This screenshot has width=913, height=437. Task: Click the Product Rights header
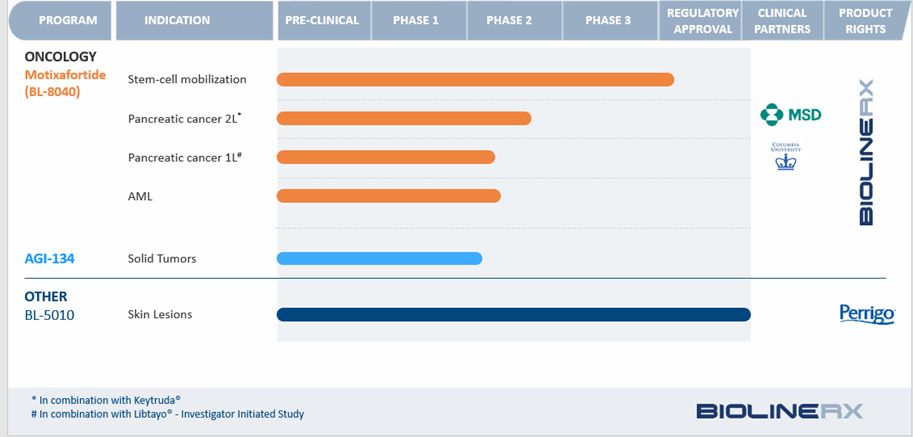(x=865, y=20)
